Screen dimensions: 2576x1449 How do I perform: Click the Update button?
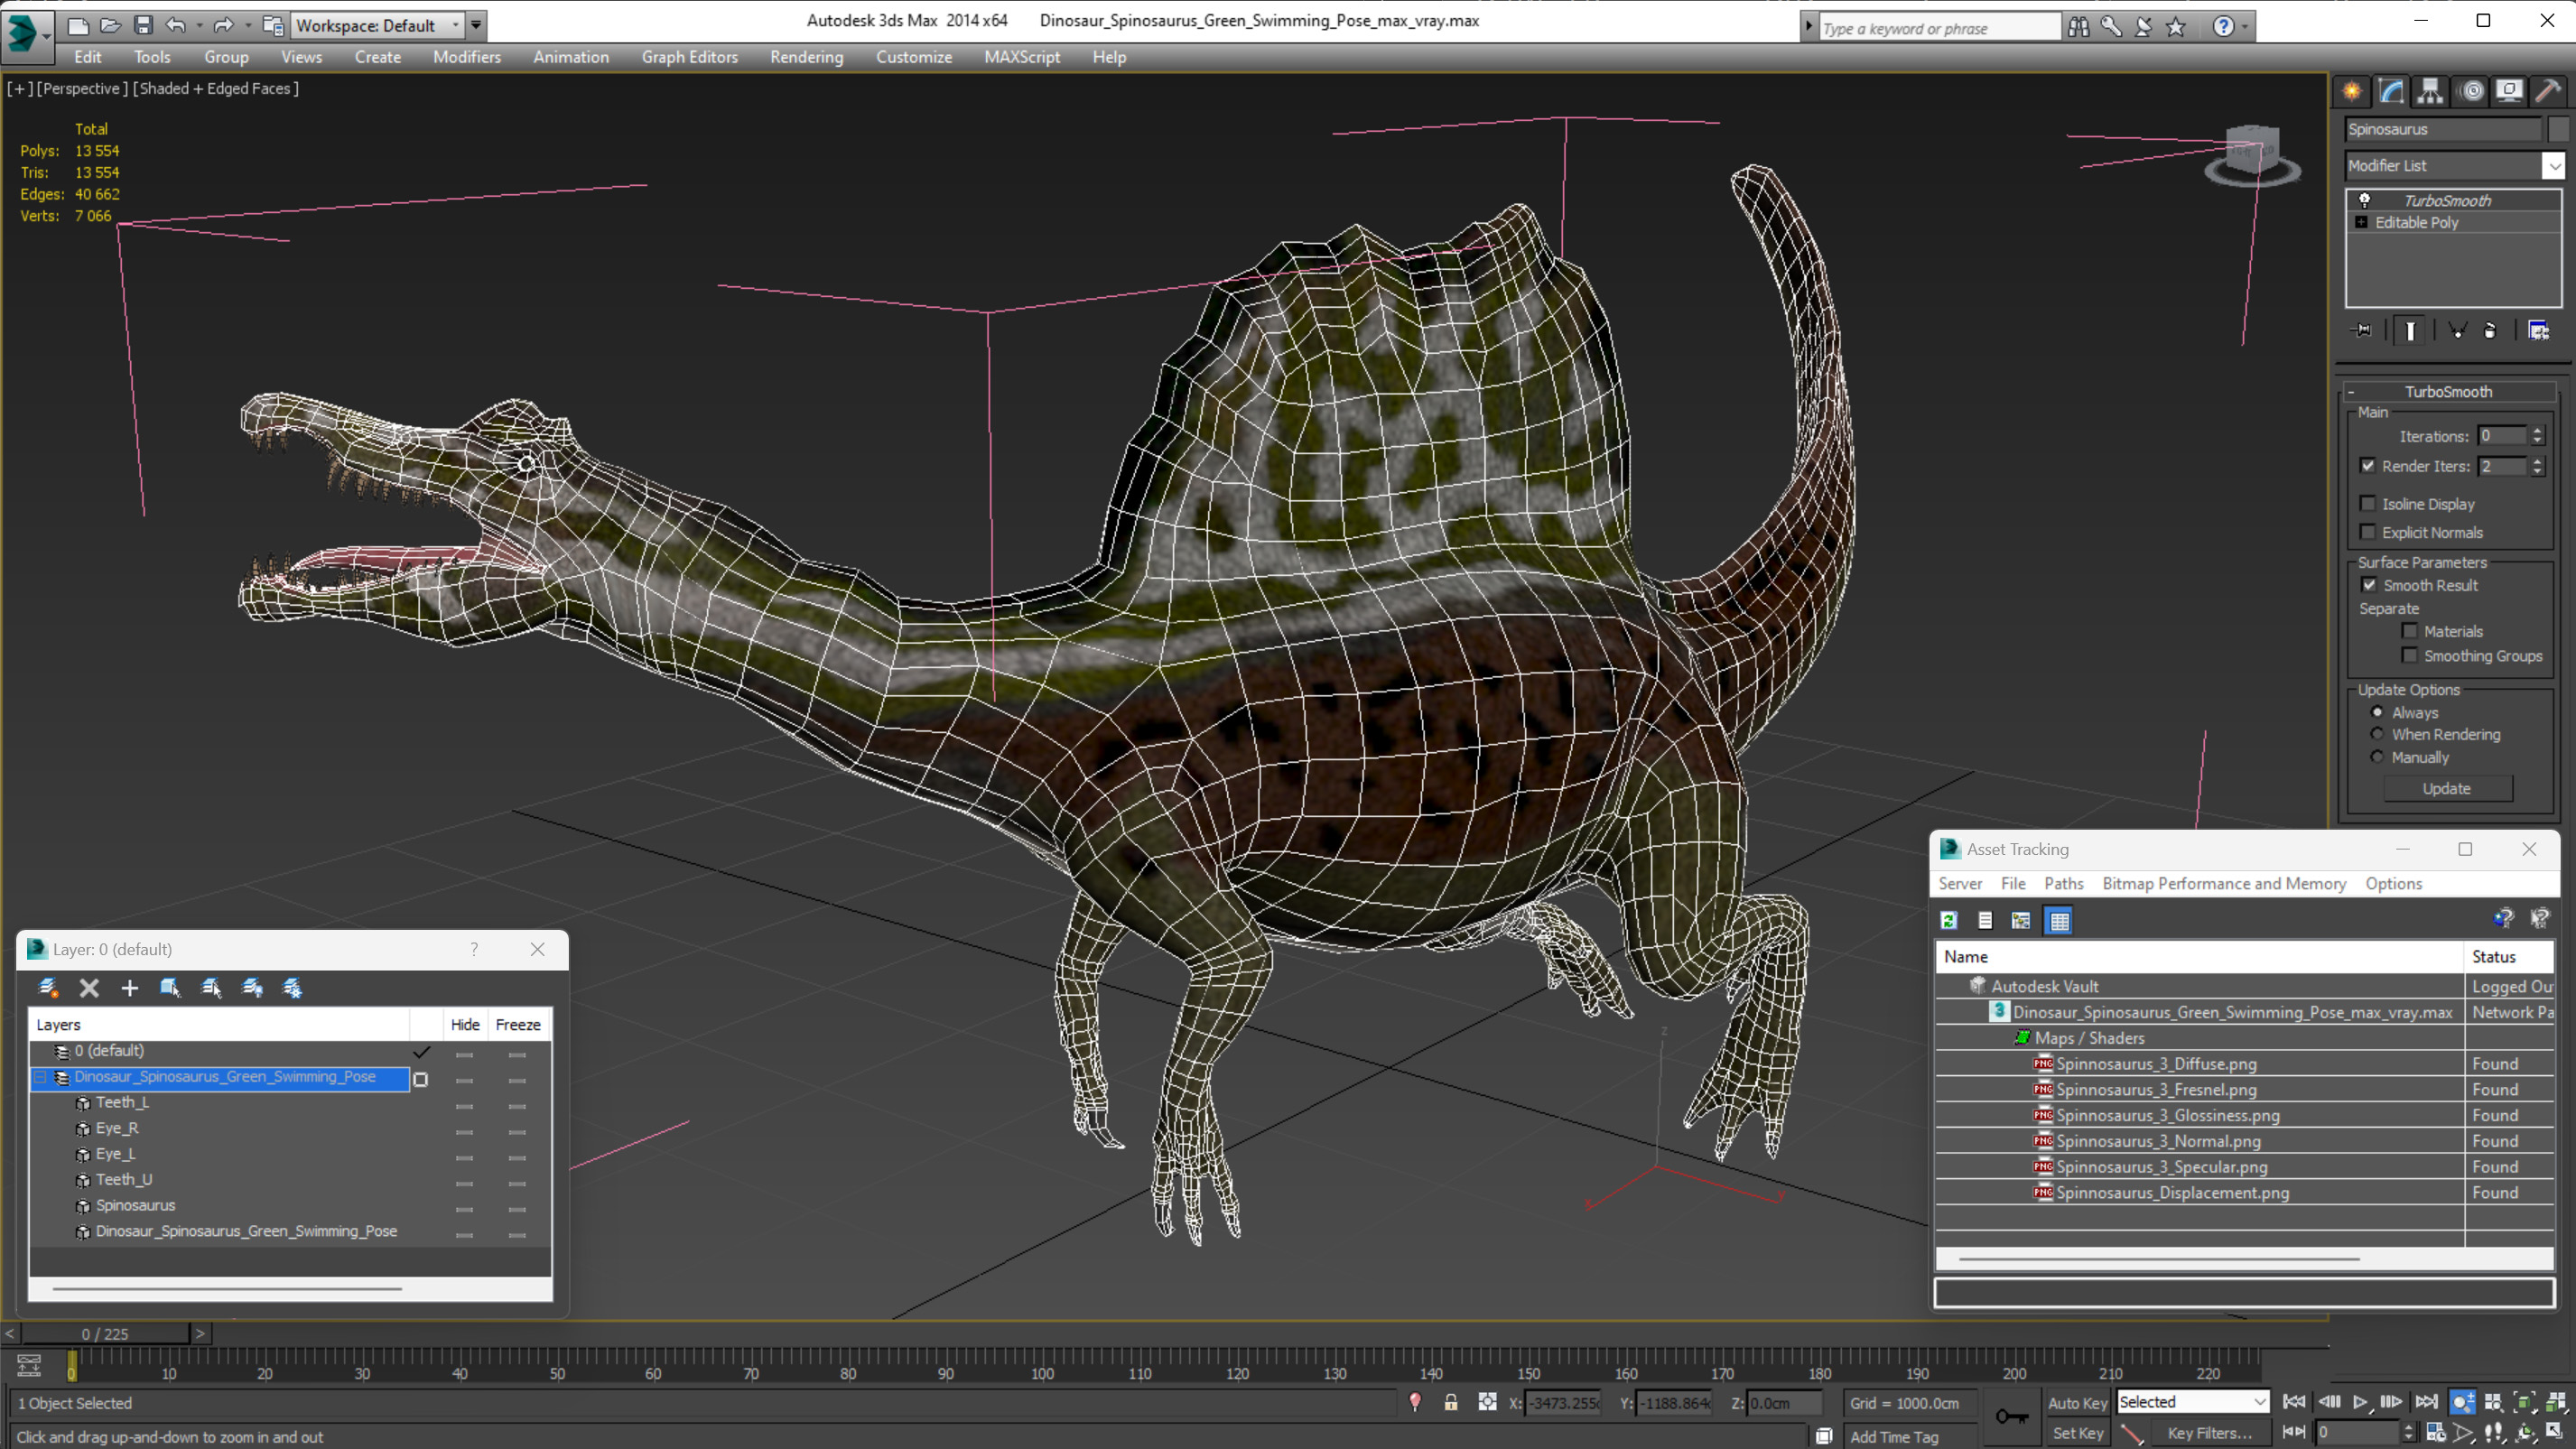pyautogui.click(x=2447, y=788)
